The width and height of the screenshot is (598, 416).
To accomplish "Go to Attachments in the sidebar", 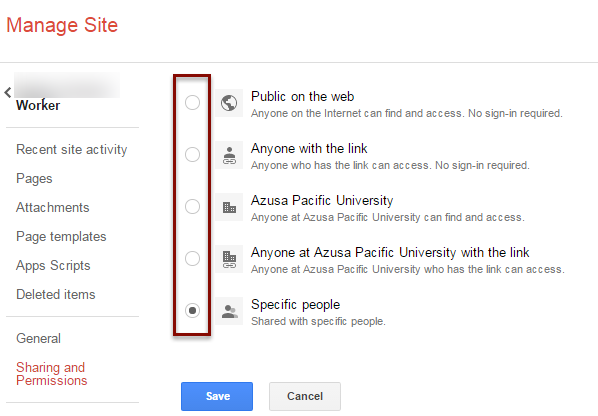I will click(x=53, y=207).
